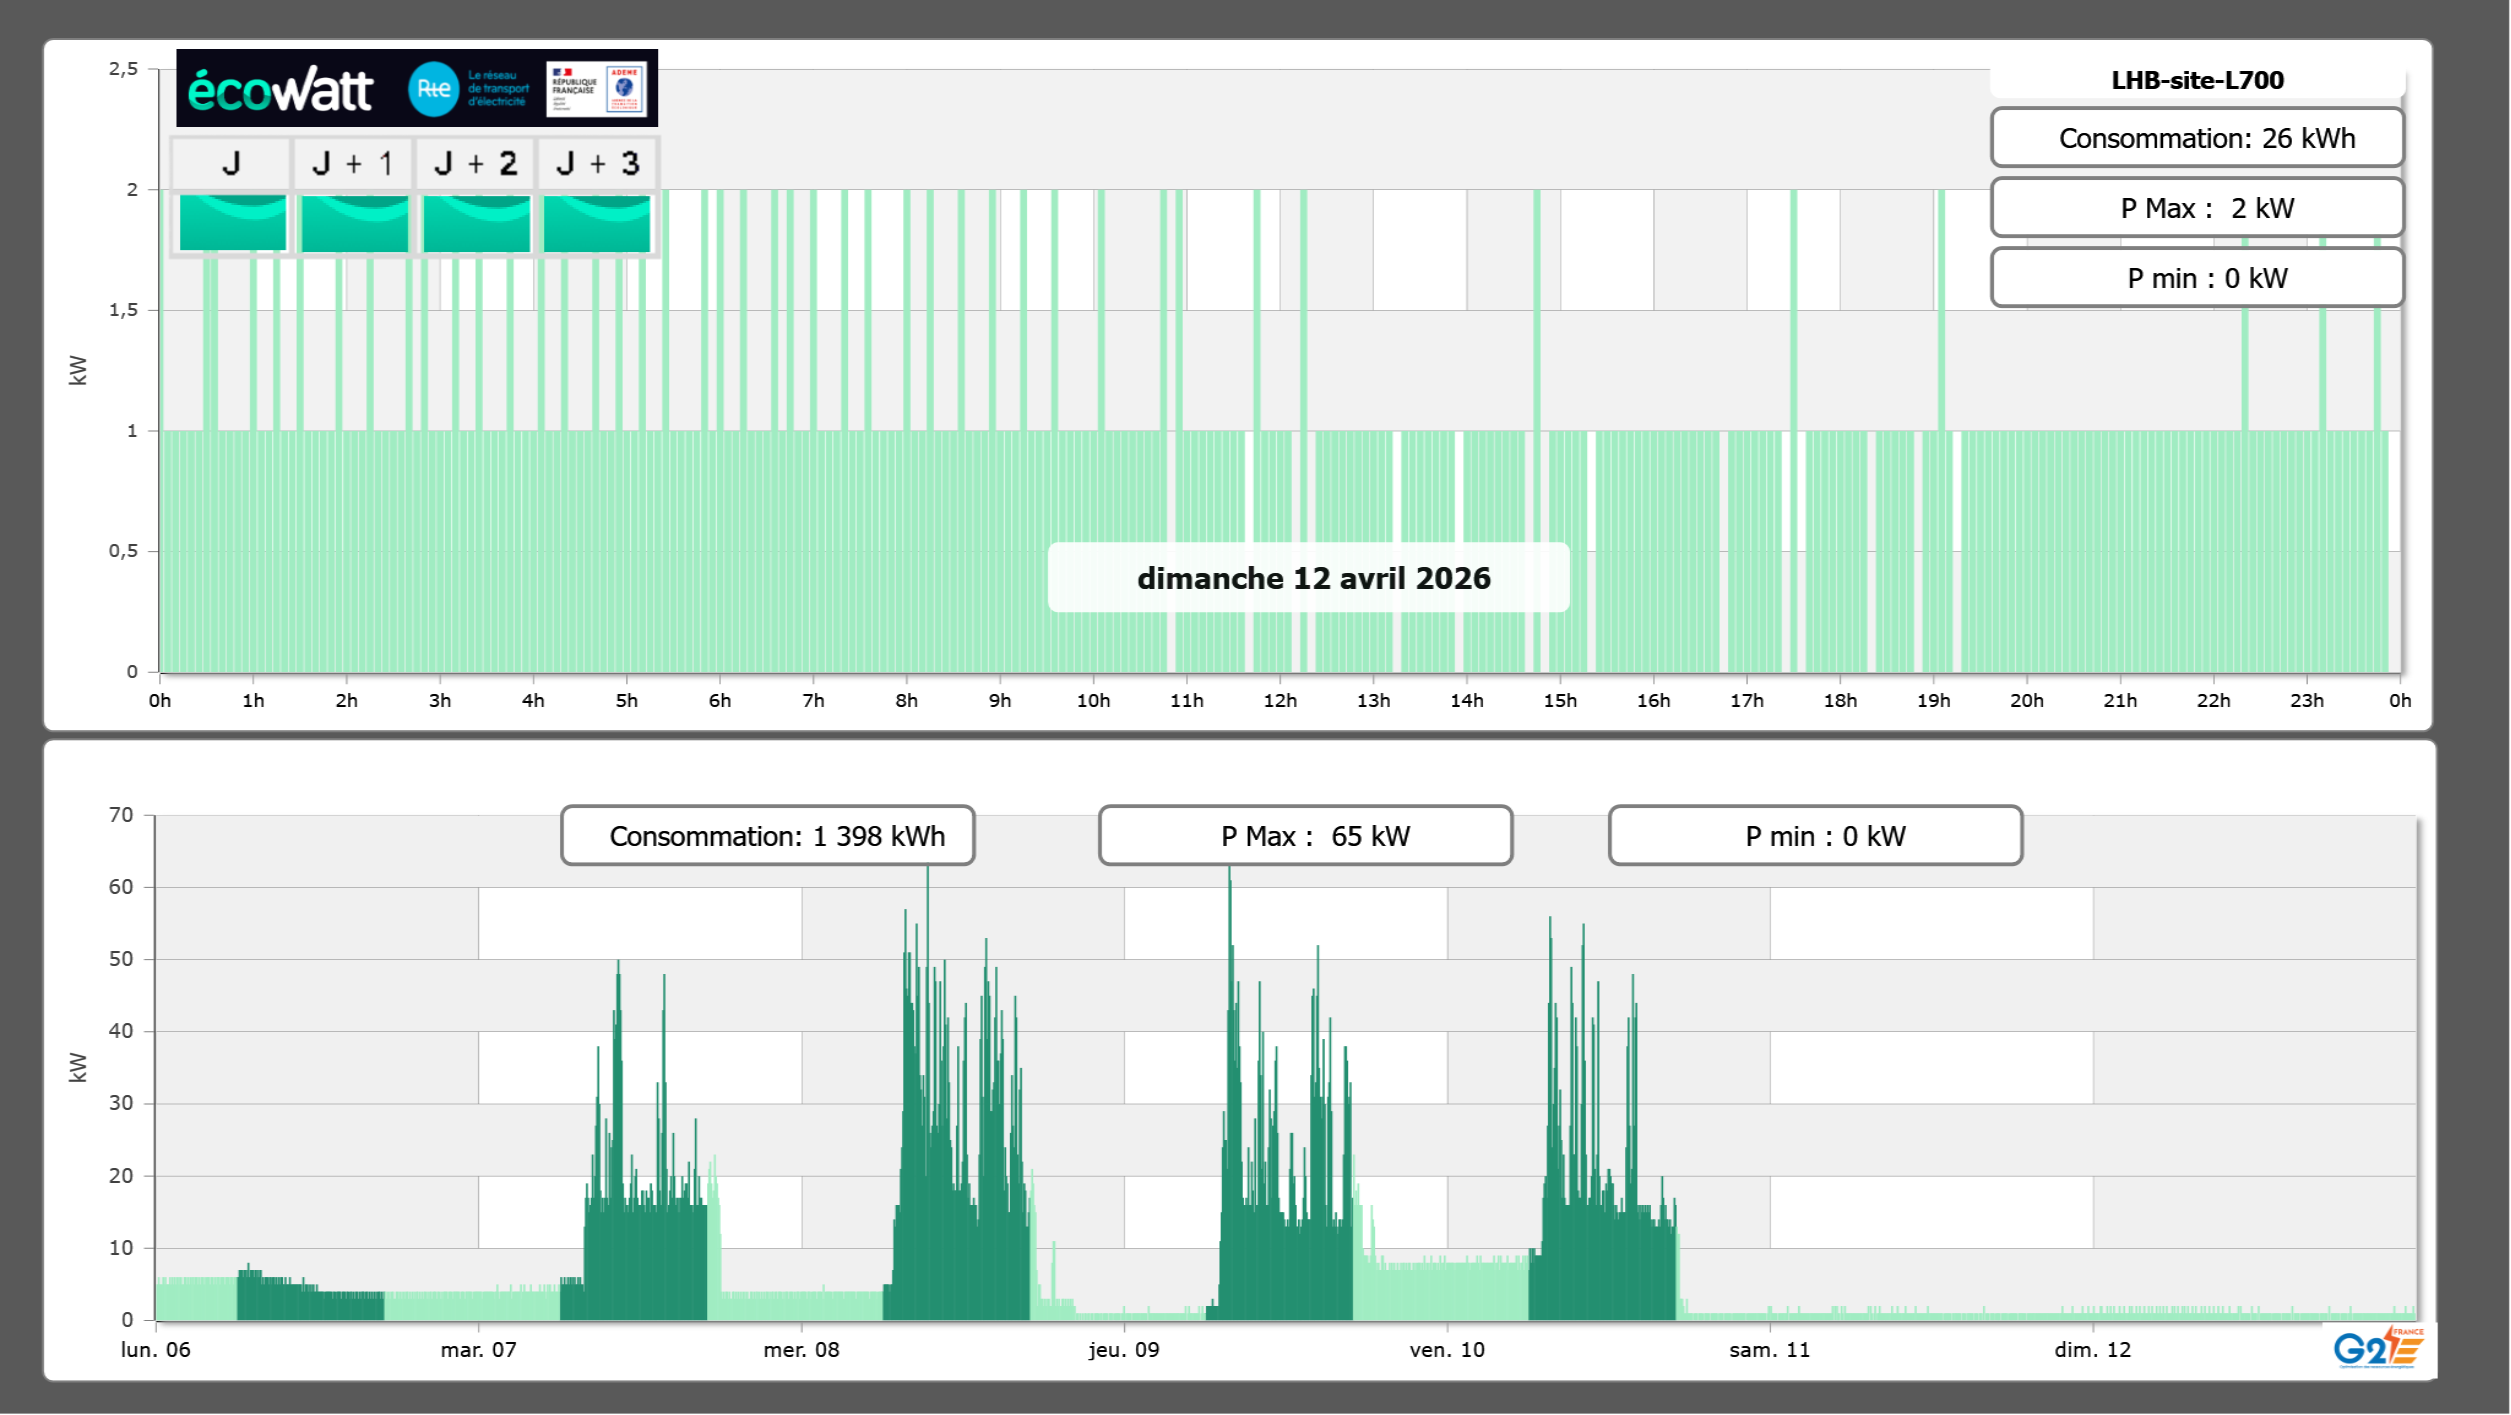This screenshot has height=1415, width=2511.
Task: Click the P Max : 2 kW box
Action: [2197, 208]
